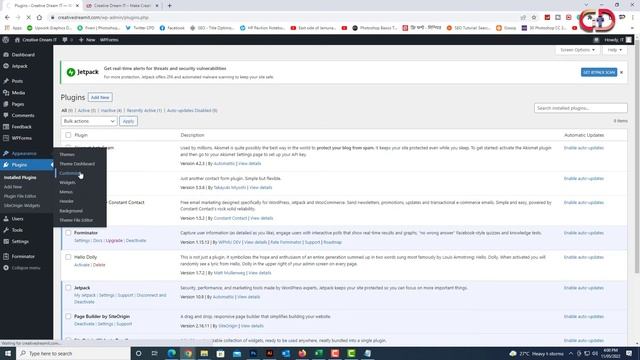Screen dimensions: 640x360
Task: Open the WPForms sidebar icon
Action: [6, 138]
